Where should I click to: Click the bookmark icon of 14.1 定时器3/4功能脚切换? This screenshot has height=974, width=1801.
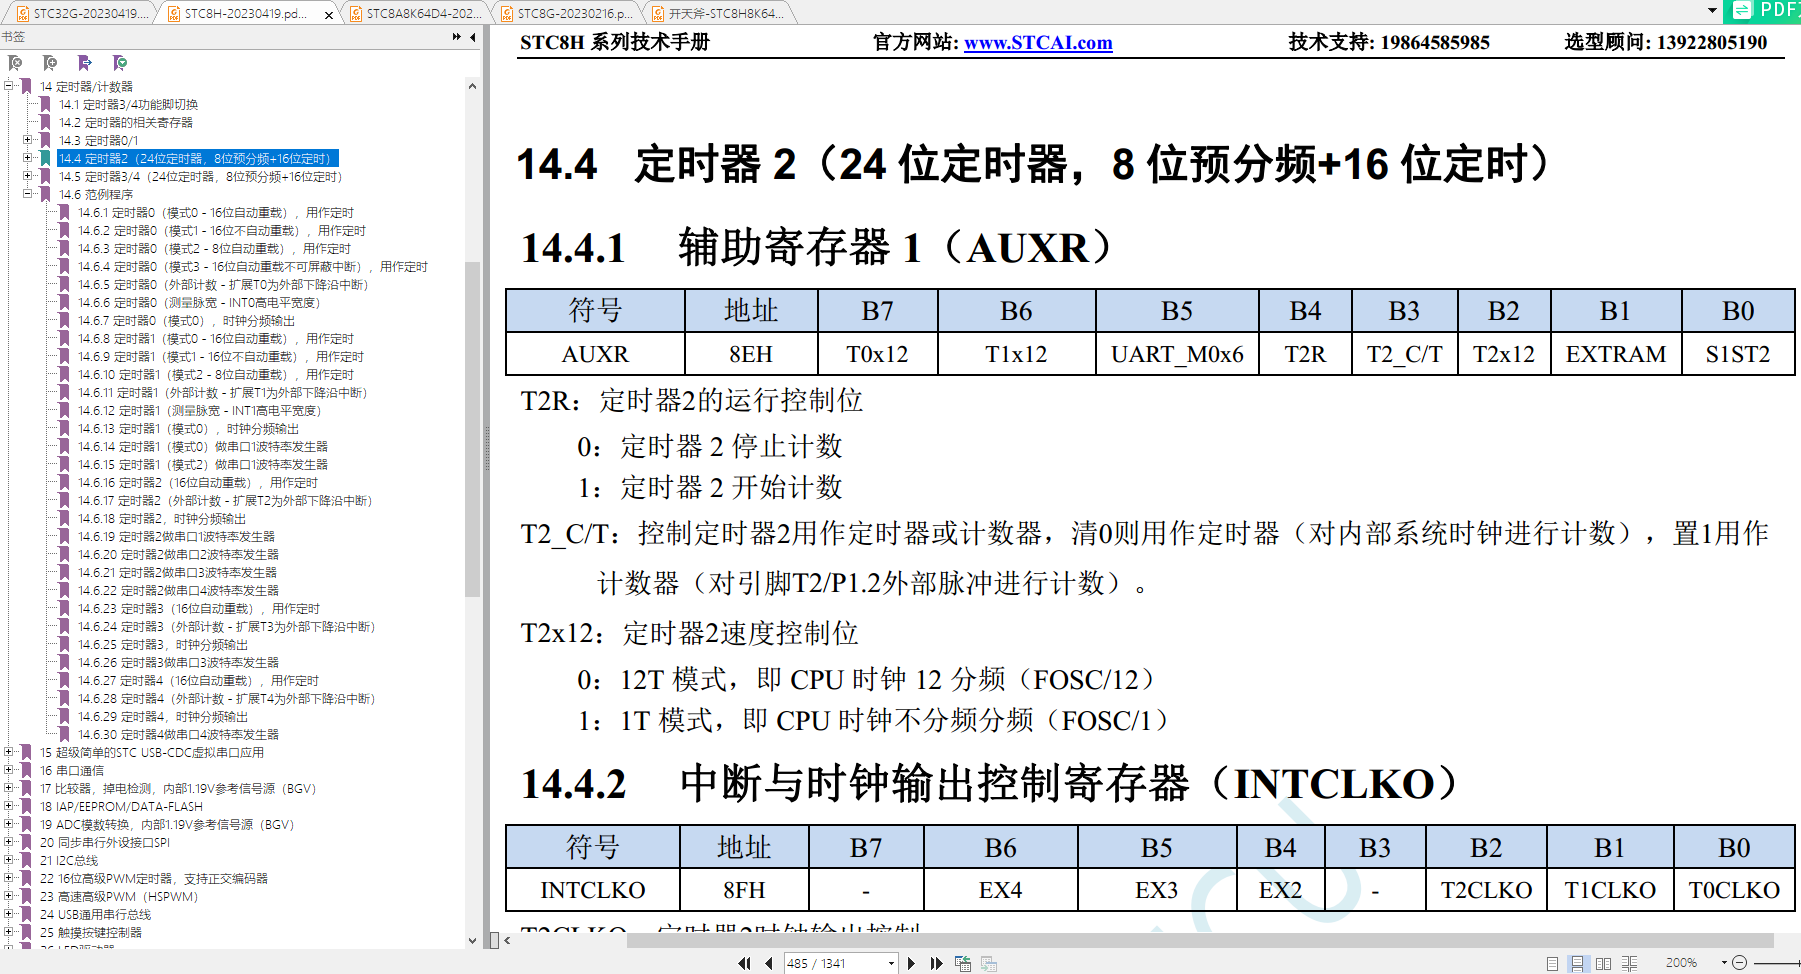(x=45, y=104)
